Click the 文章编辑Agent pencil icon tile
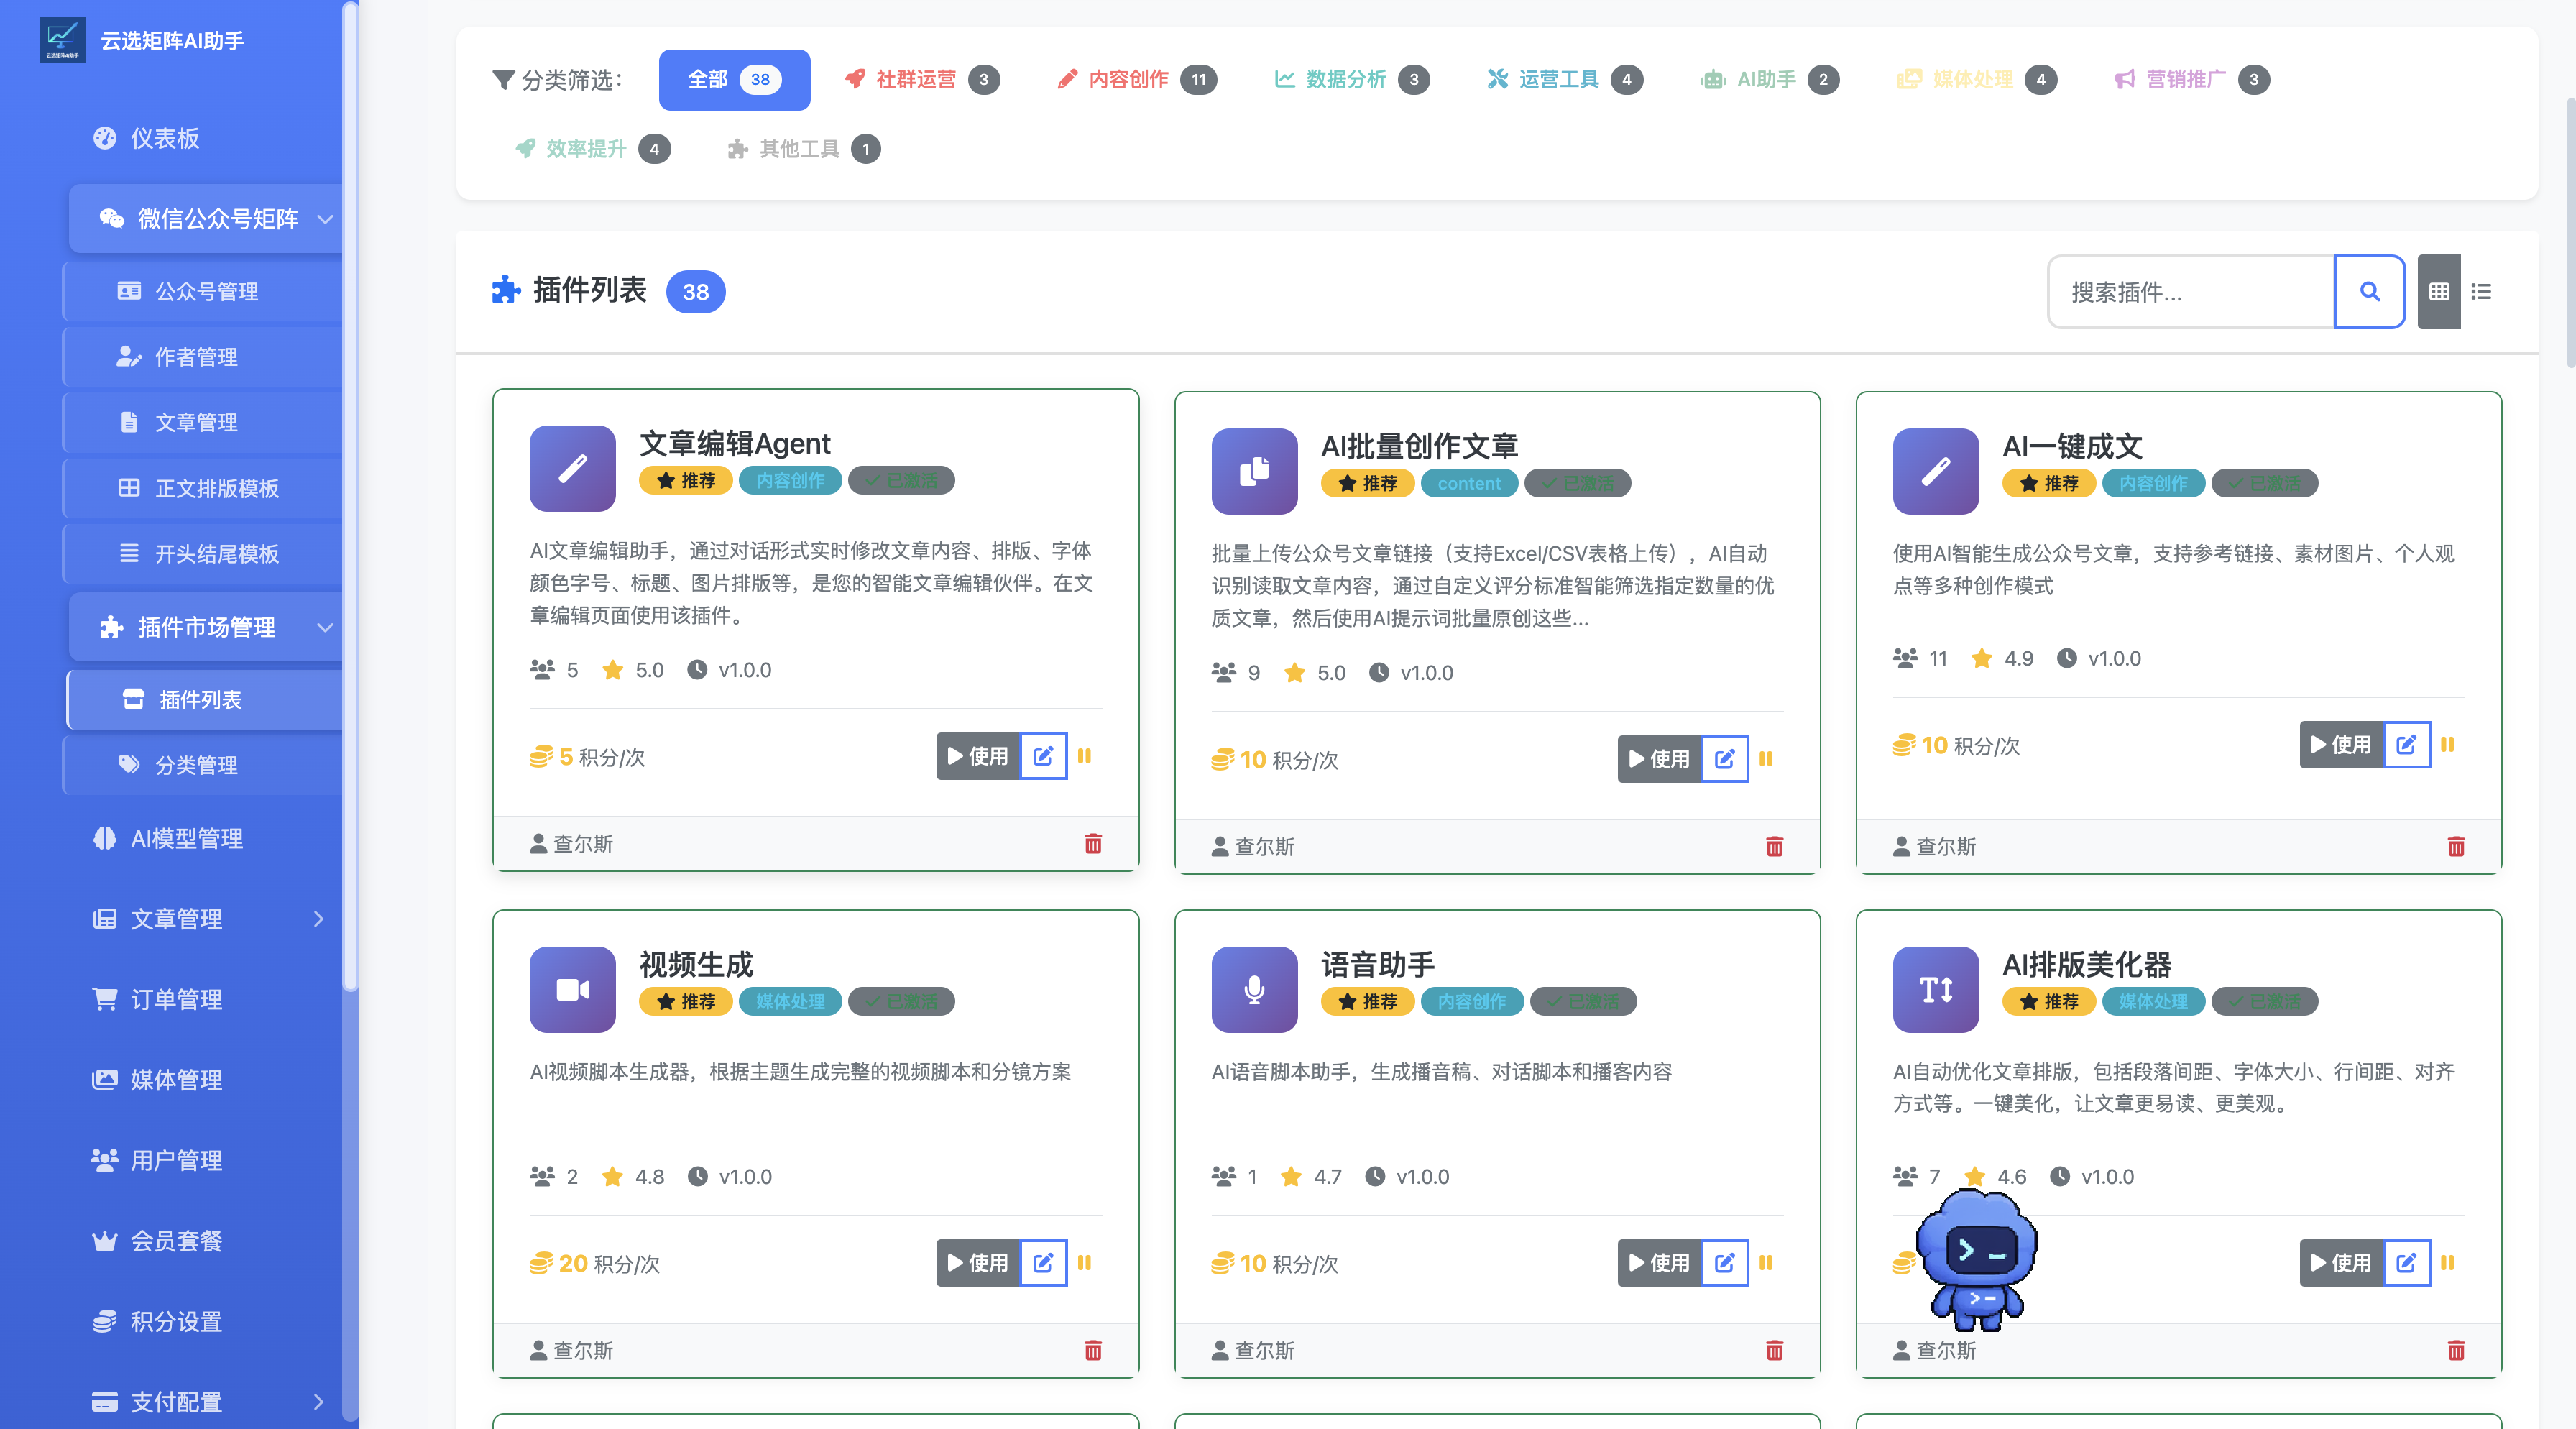Screen dimensions: 2576x1429 tap(573, 469)
